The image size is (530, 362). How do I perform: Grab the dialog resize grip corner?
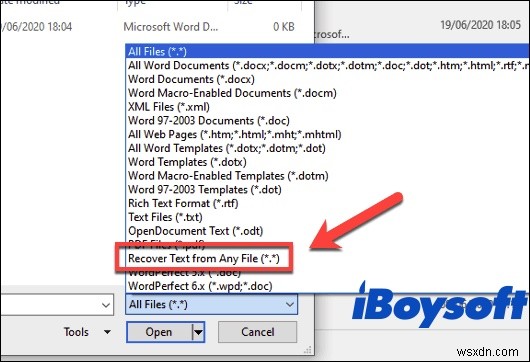(308, 350)
